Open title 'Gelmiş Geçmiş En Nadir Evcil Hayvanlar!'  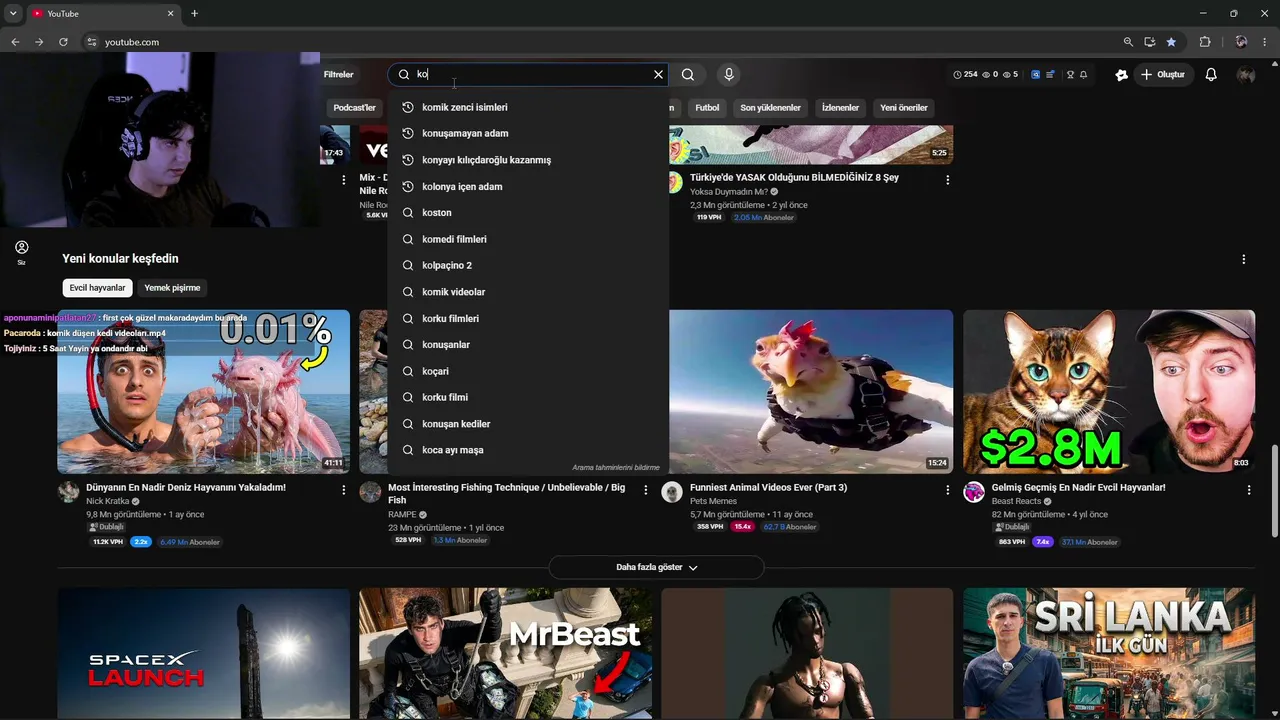coord(1078,488)
